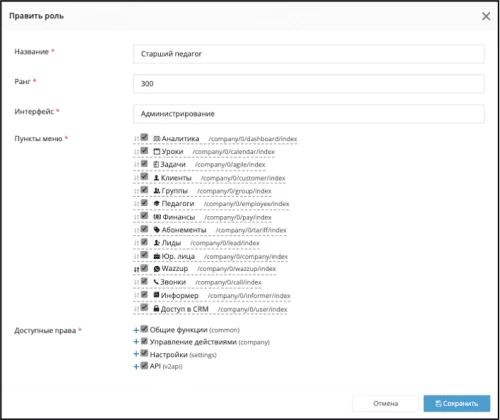Screen dimensions: 500x420
Task: Click the briefcase icon beside Юр. лица
Action: 157,256
